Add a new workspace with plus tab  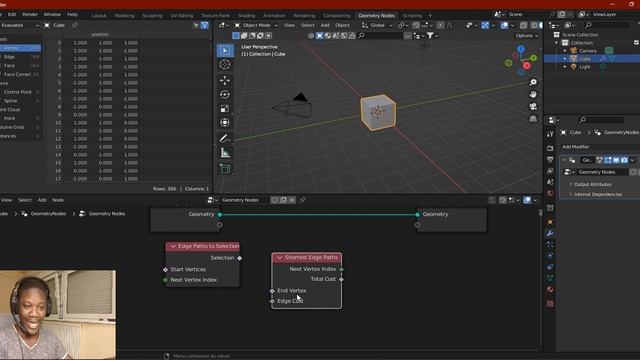pos(430,16)
